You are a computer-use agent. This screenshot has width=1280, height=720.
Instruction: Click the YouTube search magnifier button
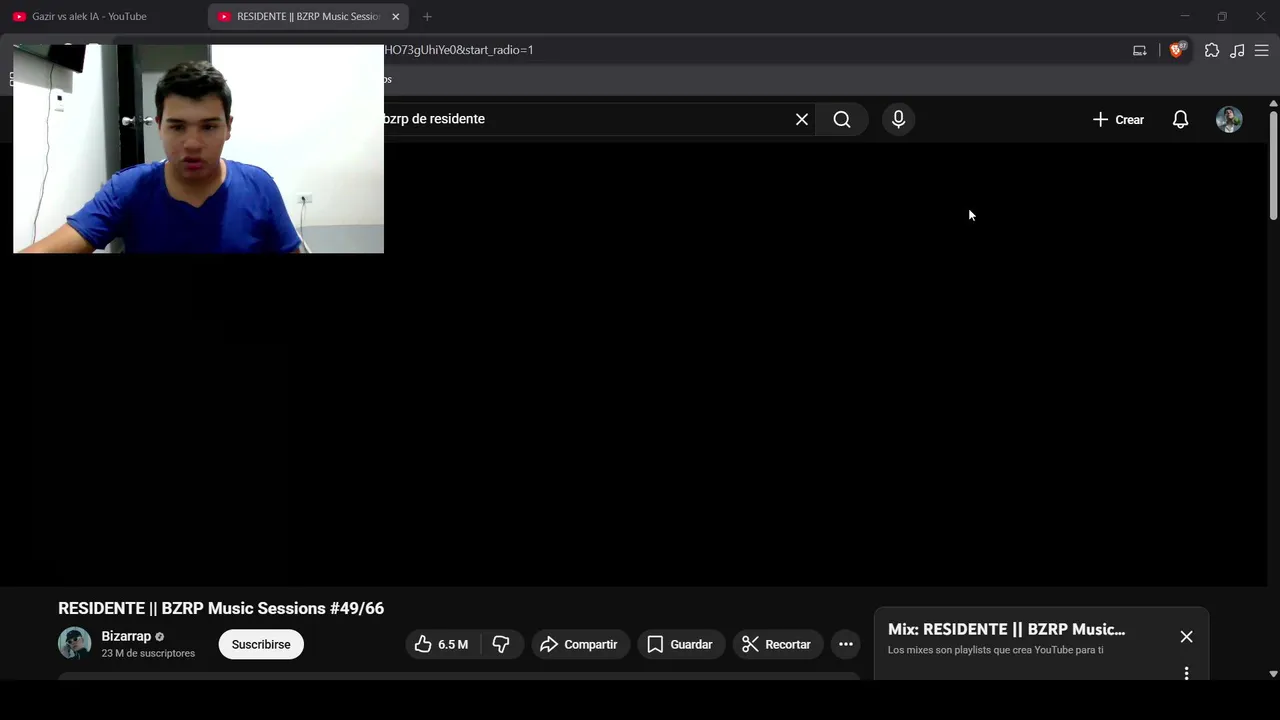[842, 119]
